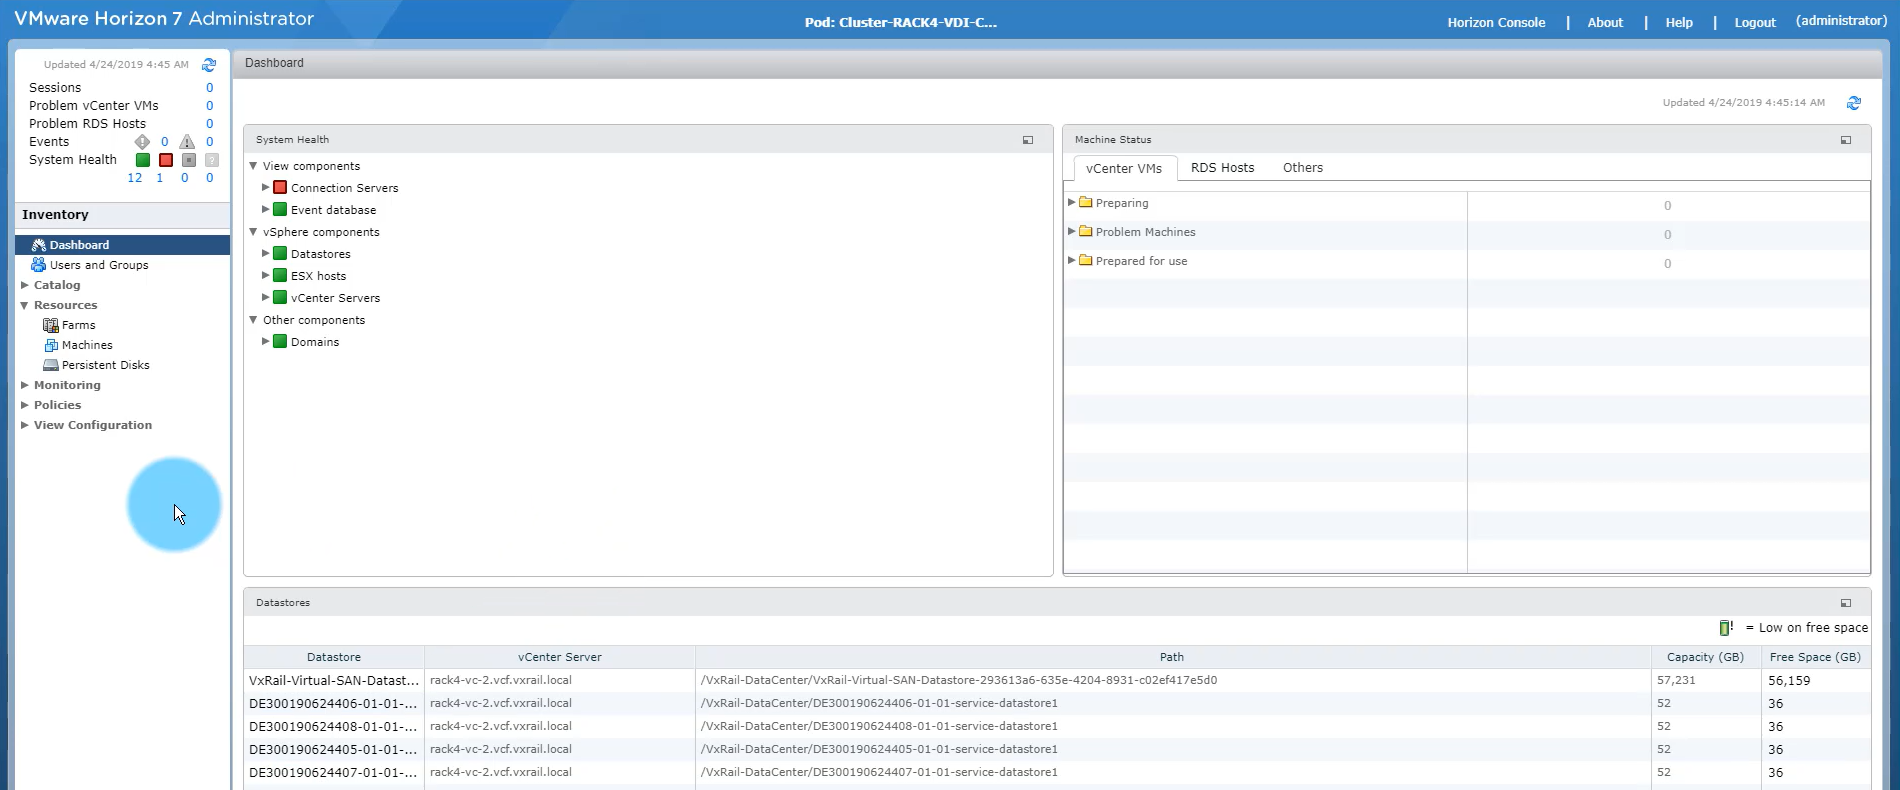The image size is (1900, 790).
Task: Expand the Monitoring inventory section
Action: point(25,385)
